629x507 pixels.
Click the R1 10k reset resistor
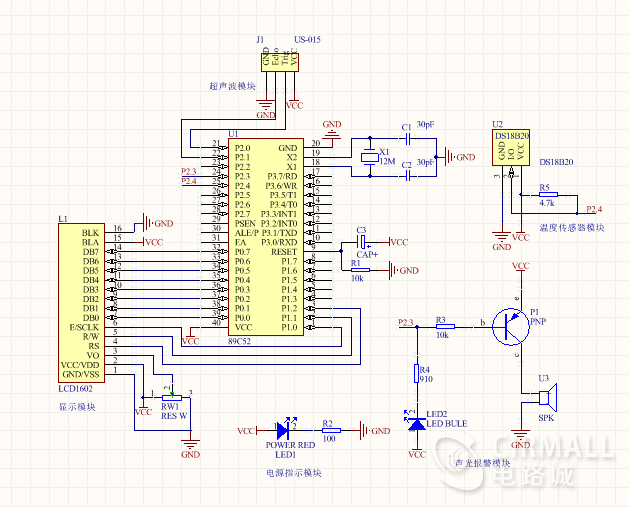(x=360, y=270)
